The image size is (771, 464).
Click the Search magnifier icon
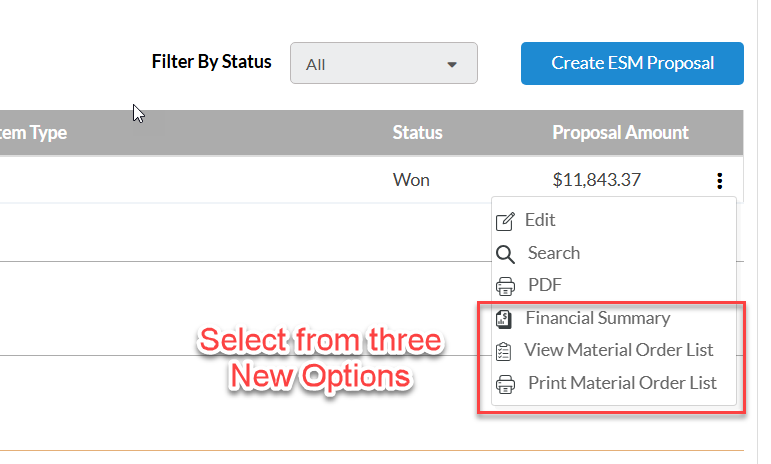click(x=505, y=255)
